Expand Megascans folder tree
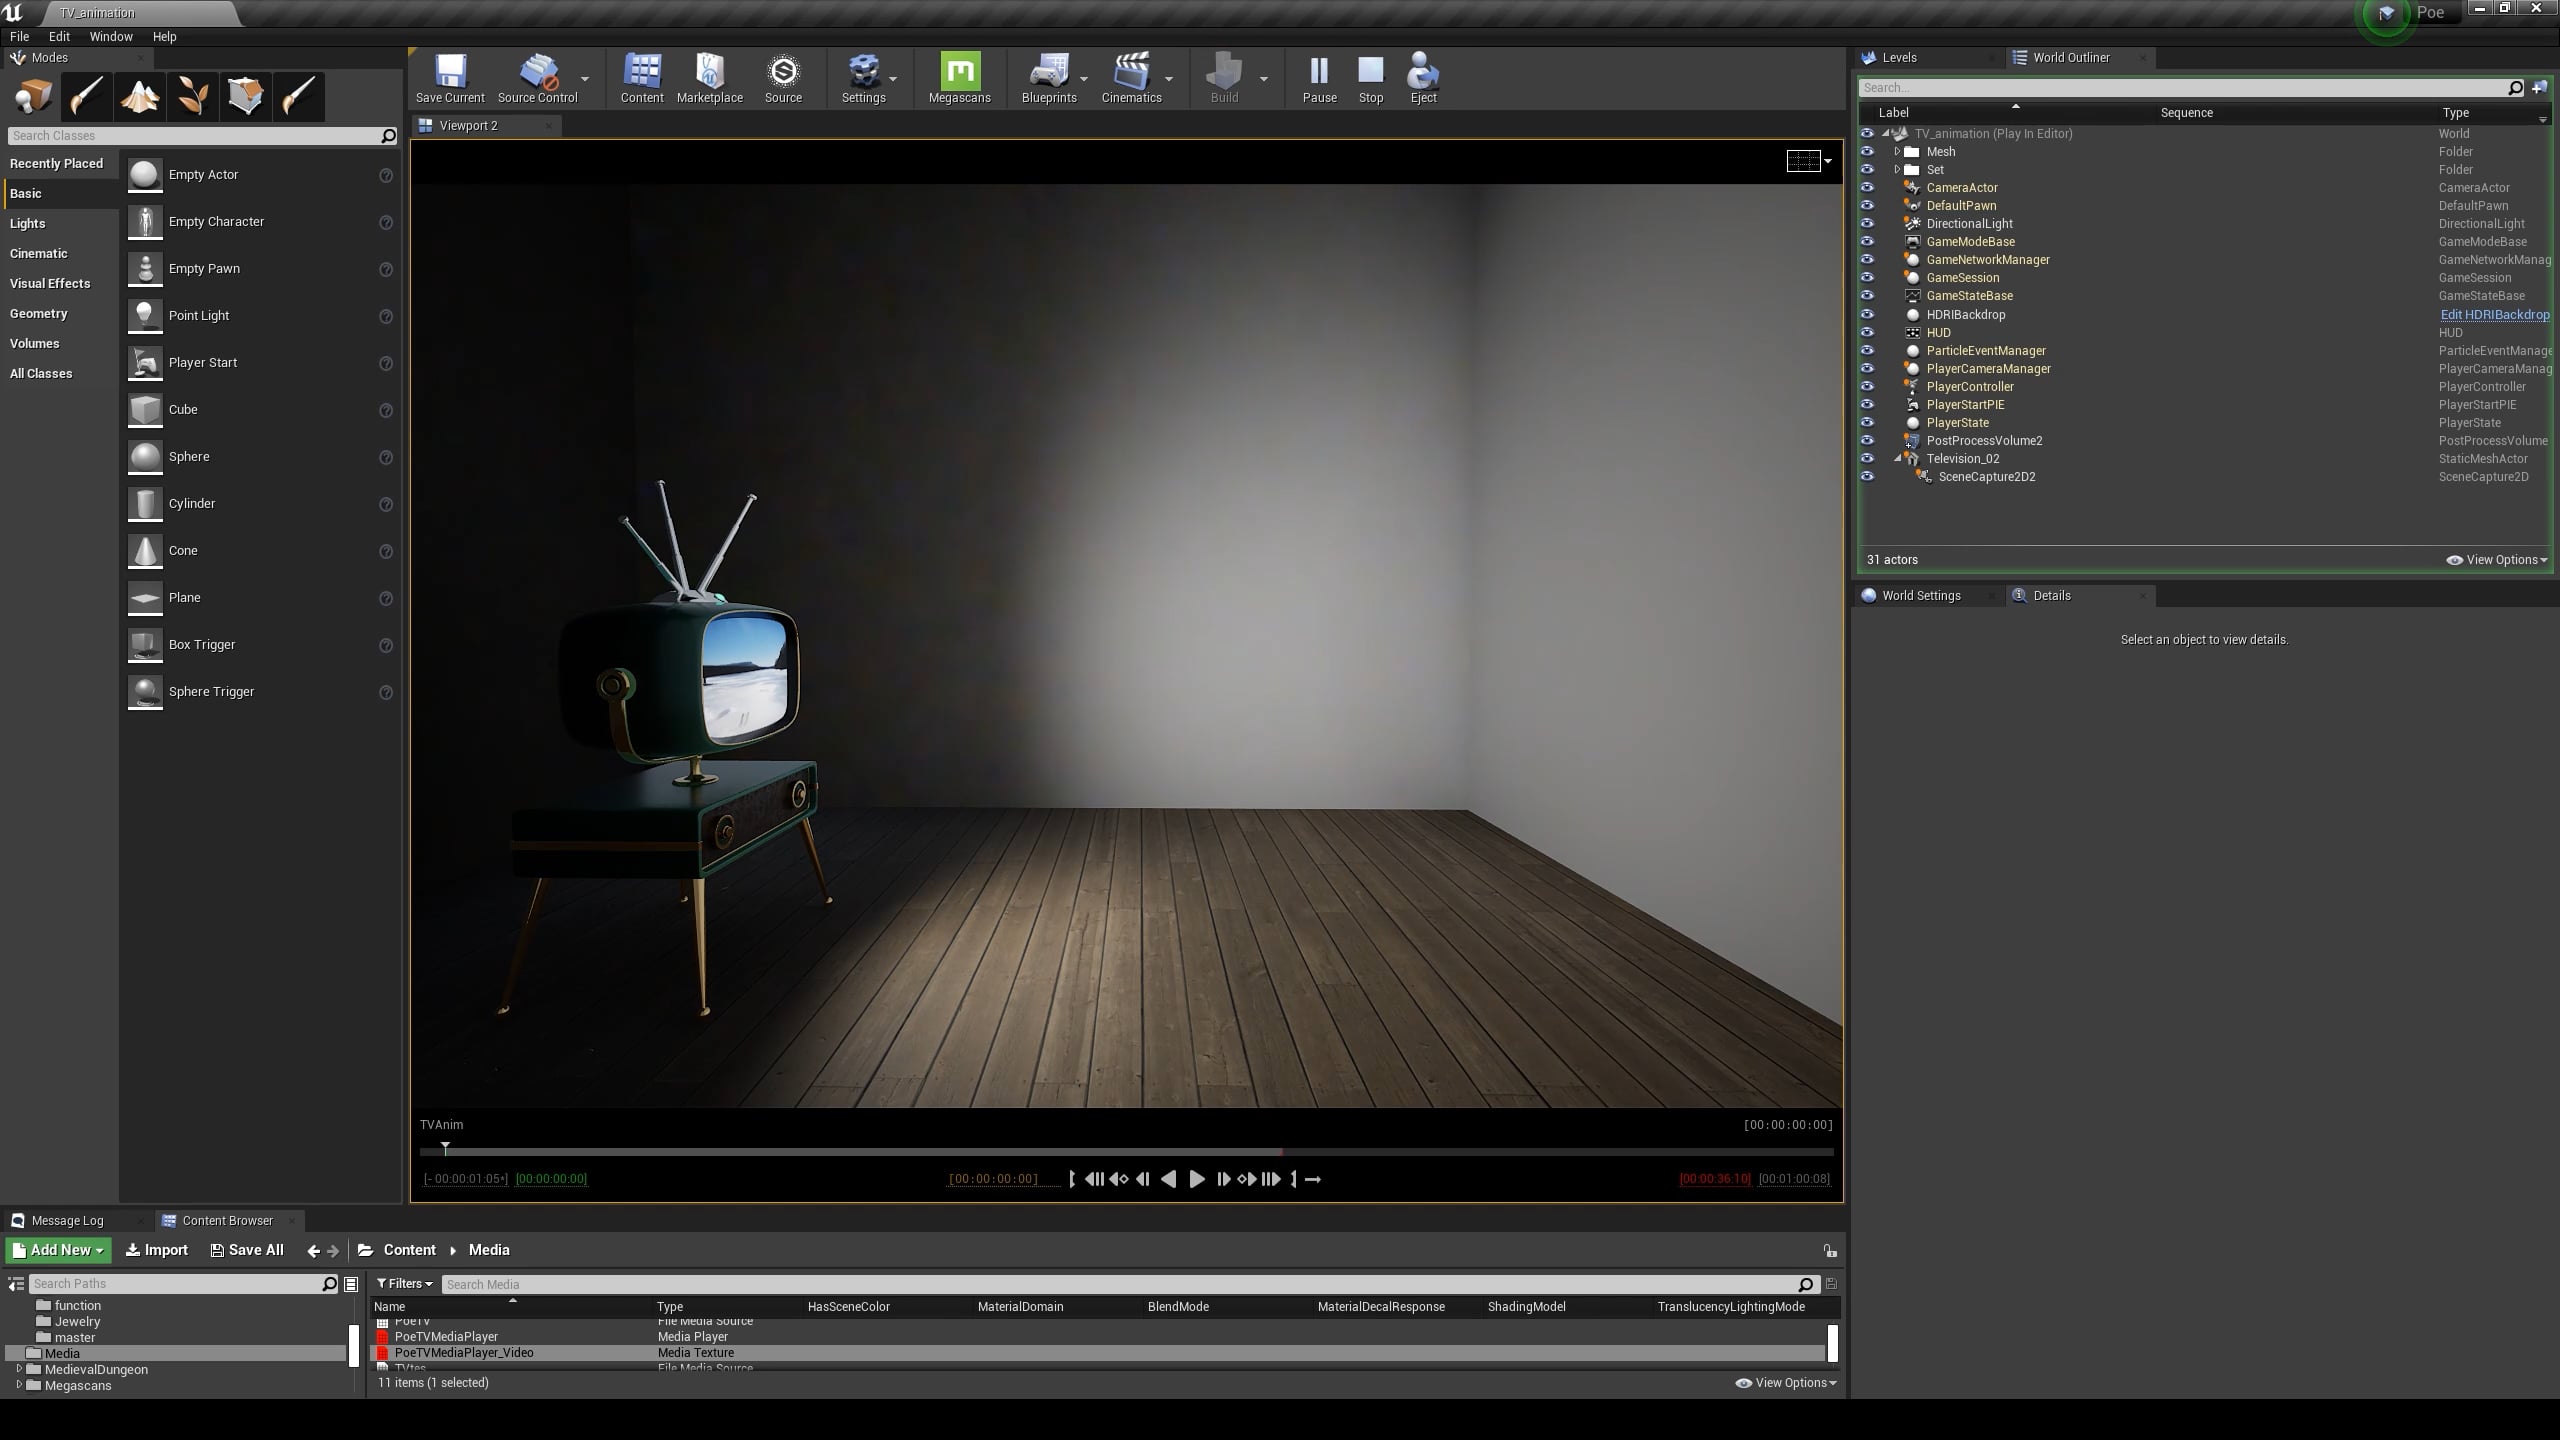 [x=19, y=1385]
